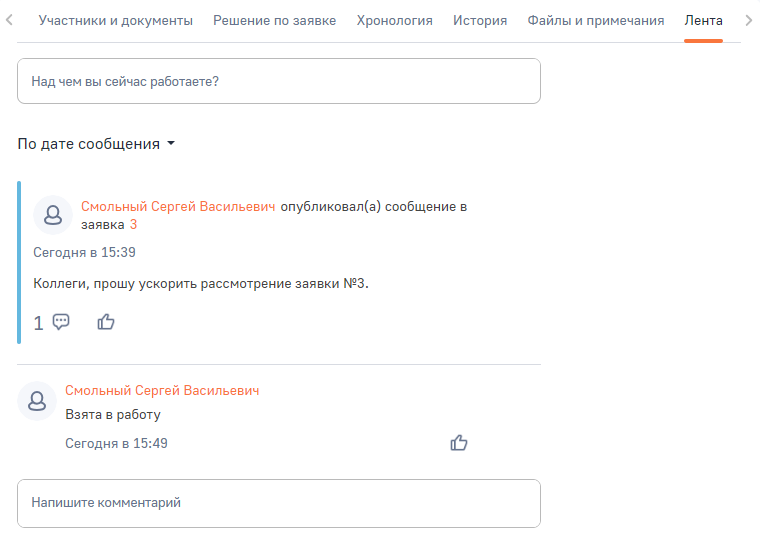Open the 'Решение по заявке' tab
This screenshot has width=760, height=541.
point(274,21)
